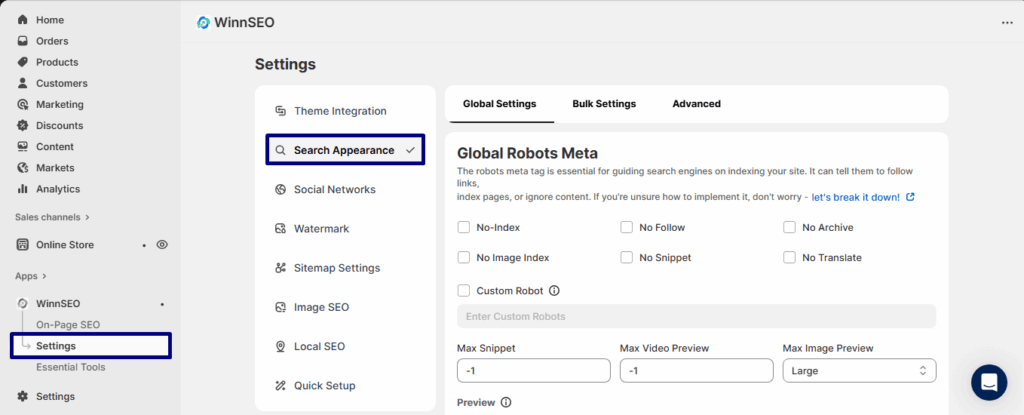The height and width of the screenshot is (415, 1024).
Task: Click the Markets globe icon
Action: pyautogui.click(x=23, y=167)
